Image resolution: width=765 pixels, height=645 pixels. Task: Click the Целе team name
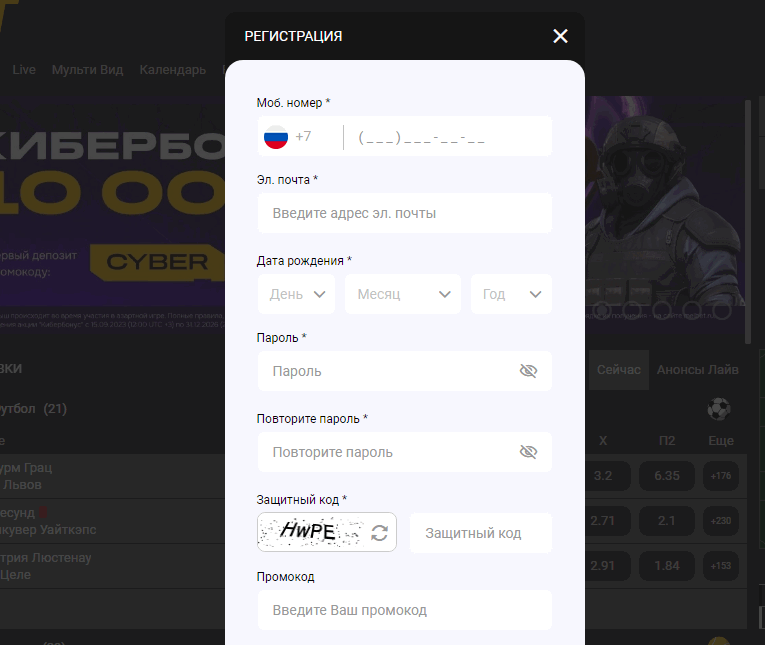(16, 575)
